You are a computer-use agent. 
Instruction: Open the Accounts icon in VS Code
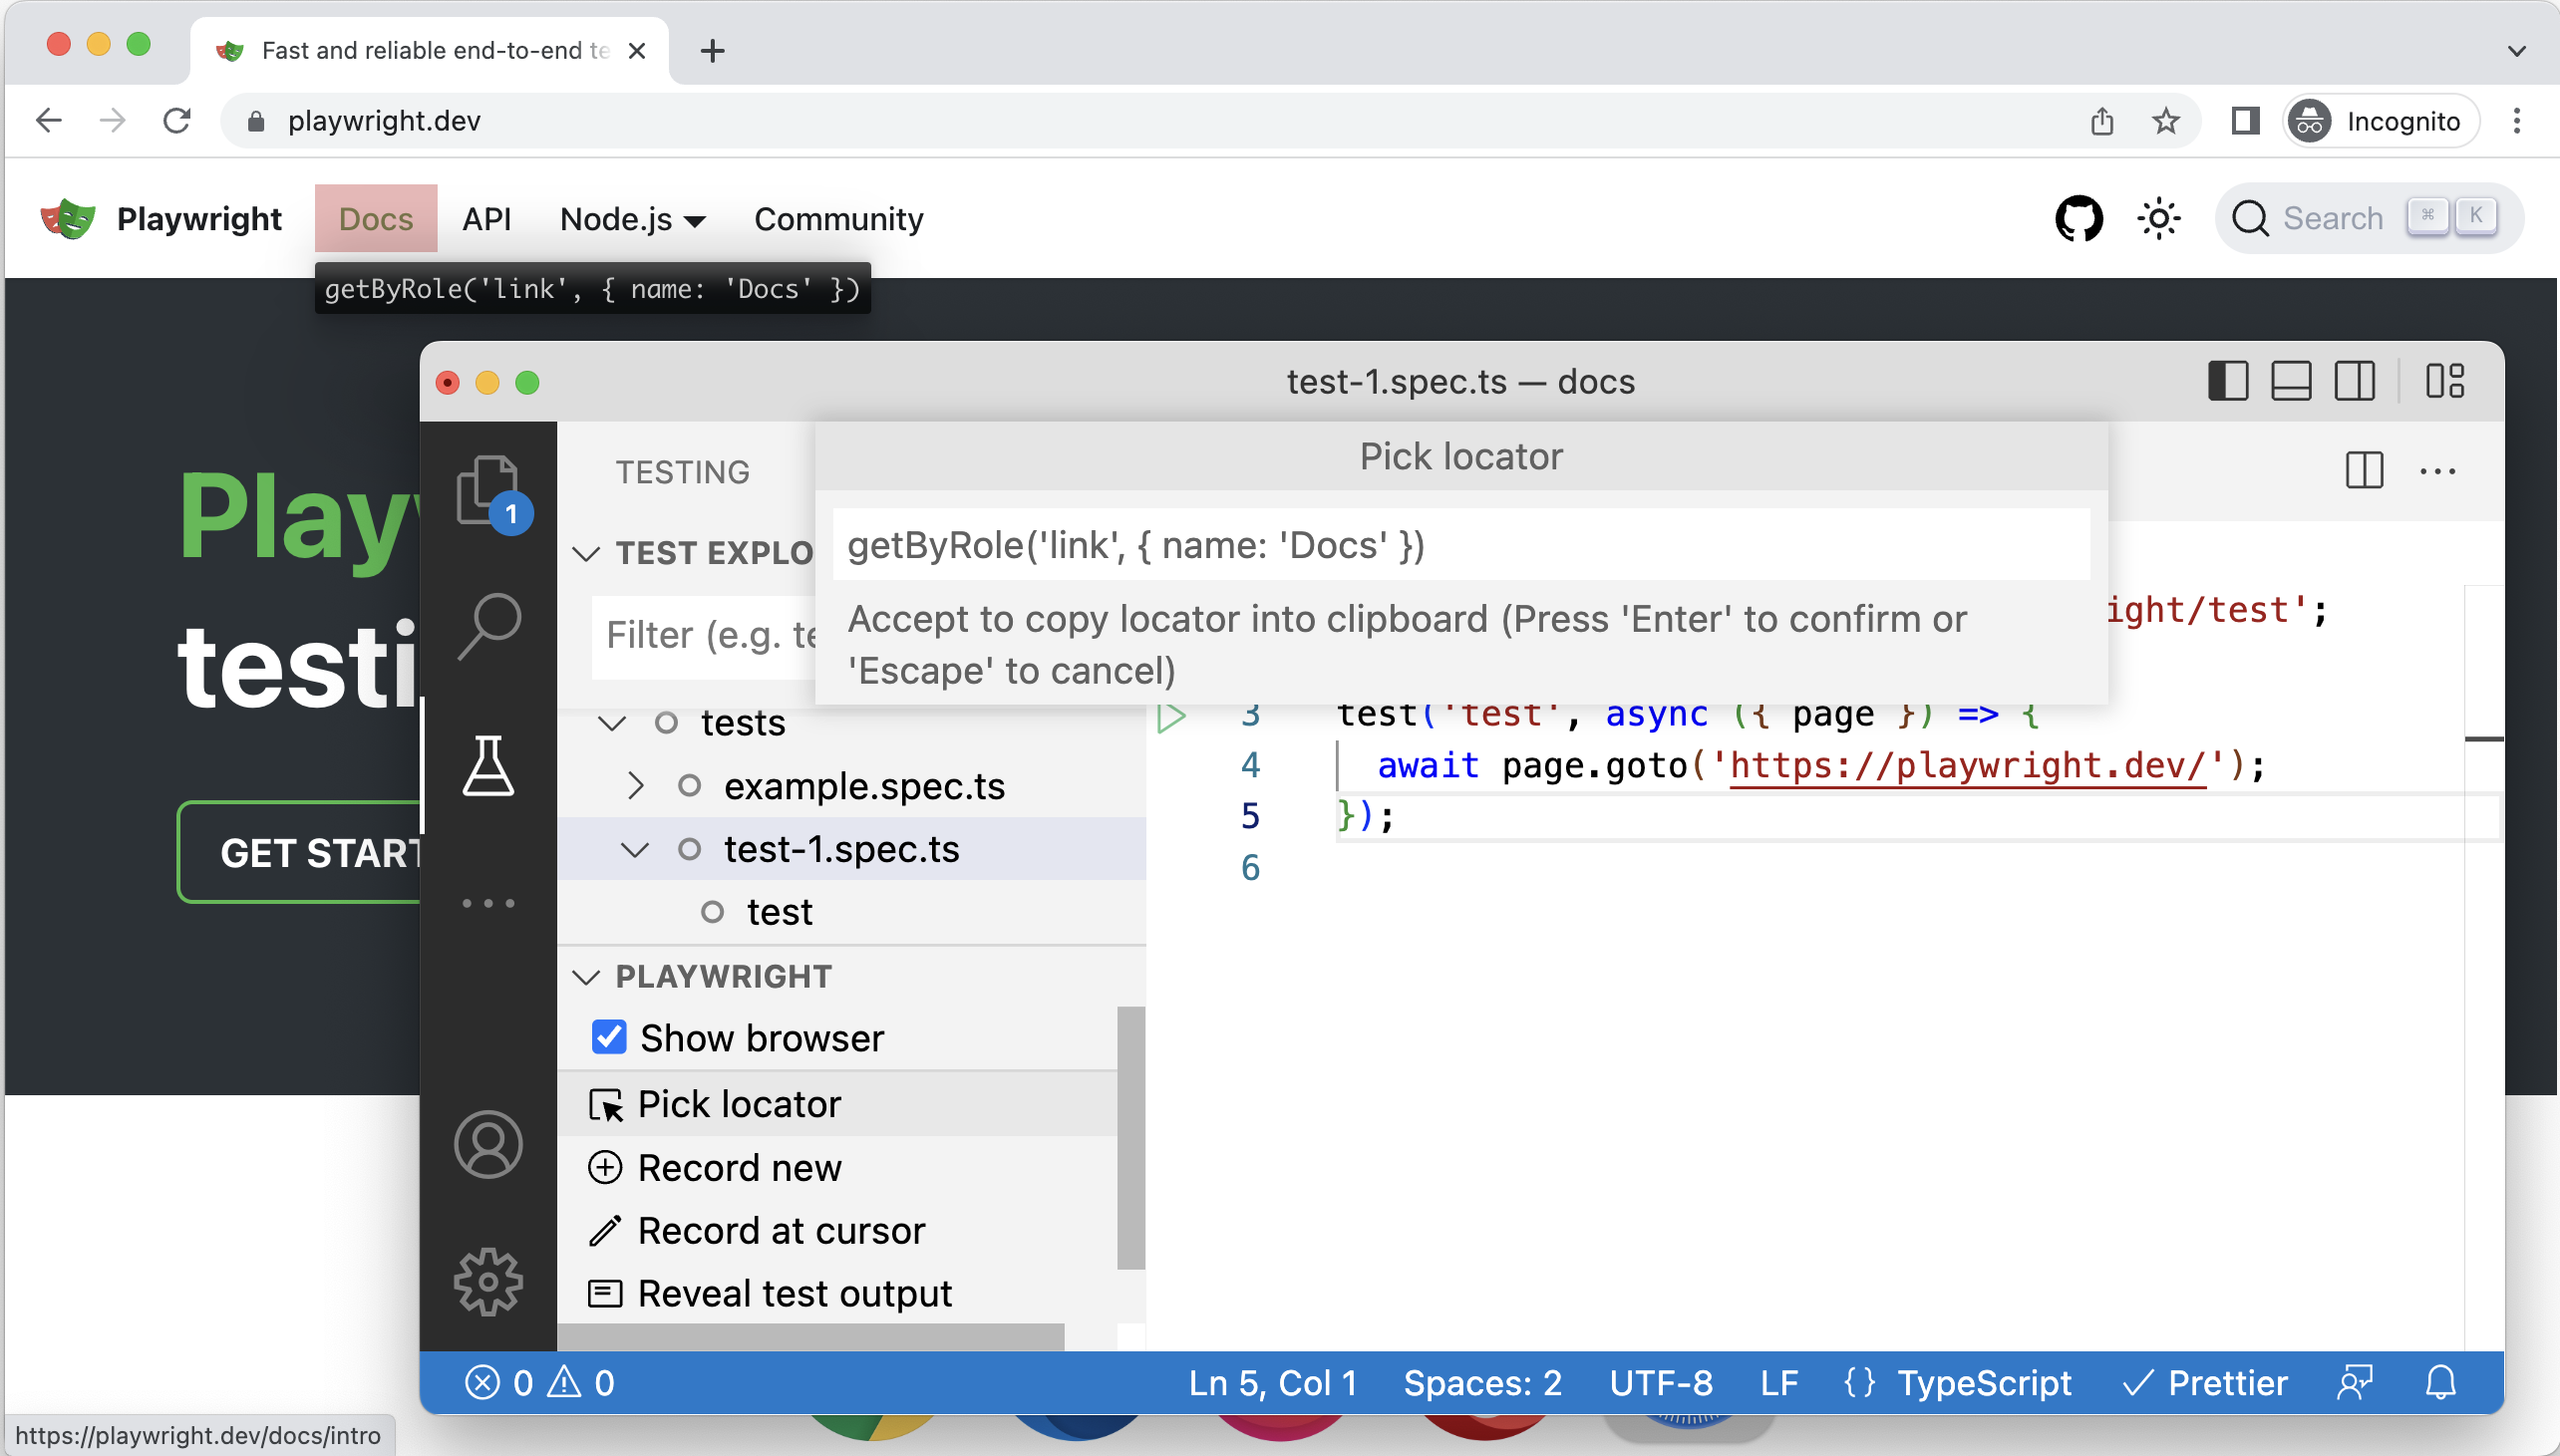pyautogui.click(x=488, y=1144)
